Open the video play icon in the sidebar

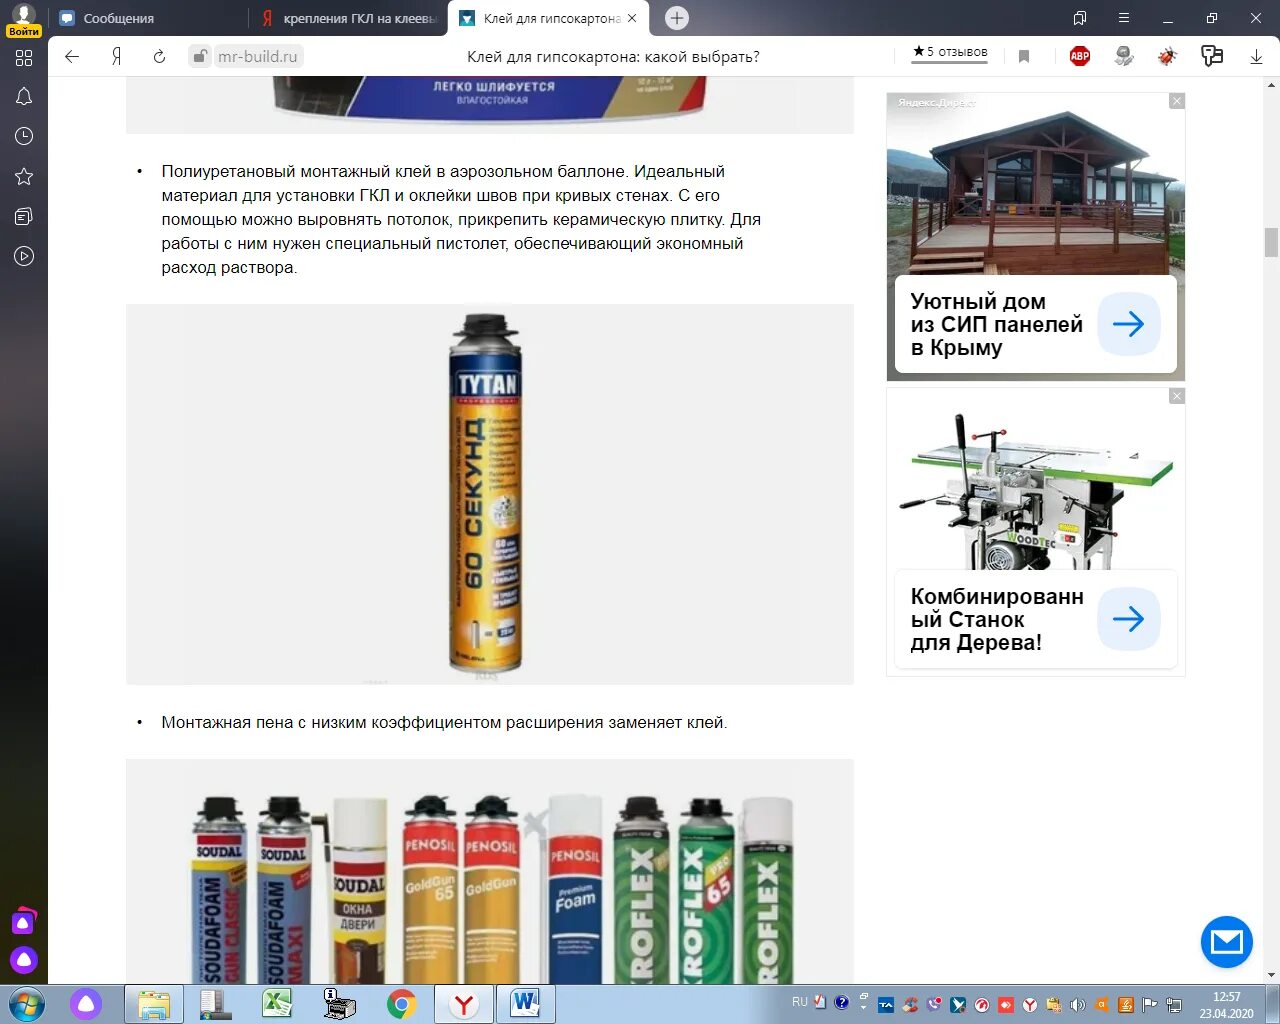coord(24,256)
